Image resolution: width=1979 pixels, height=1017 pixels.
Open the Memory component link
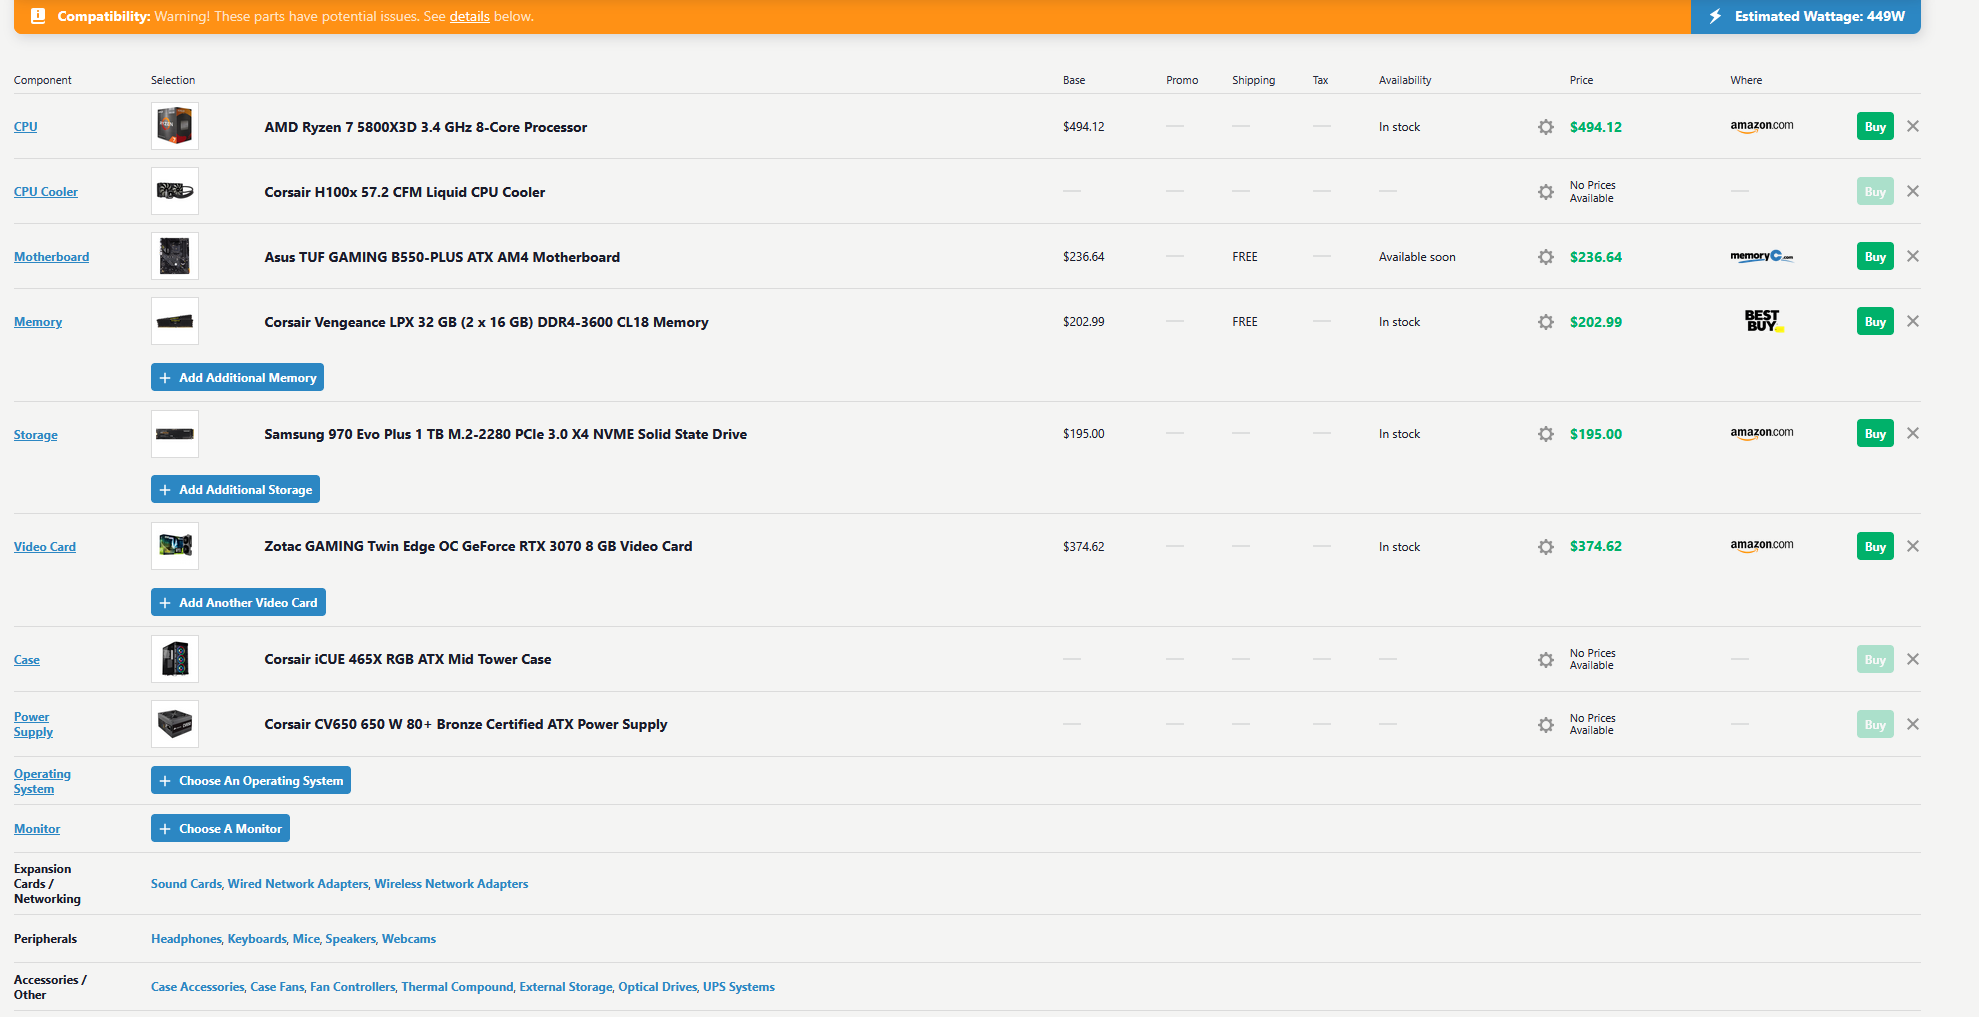pyautogui.click(x=38, y=322)
